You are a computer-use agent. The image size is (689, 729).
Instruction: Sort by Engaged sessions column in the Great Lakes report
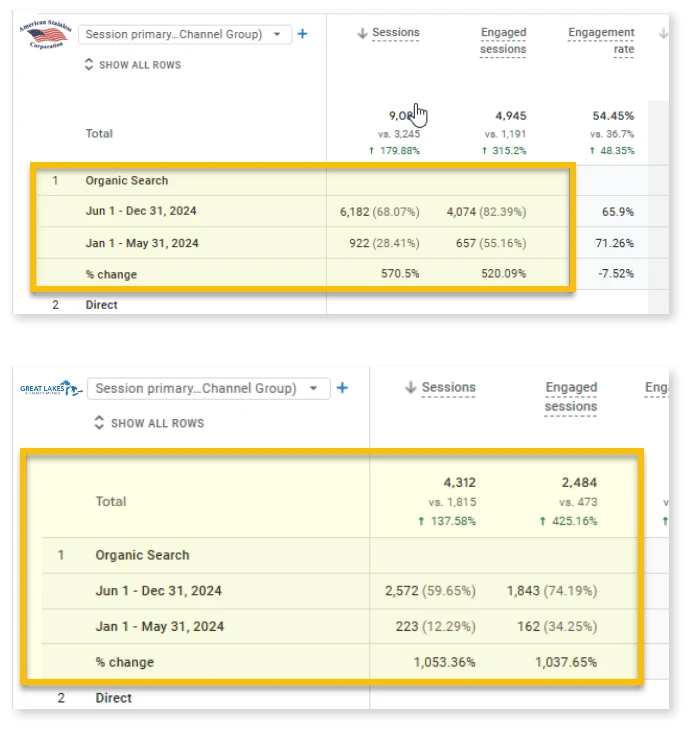[x=570, y=396]
